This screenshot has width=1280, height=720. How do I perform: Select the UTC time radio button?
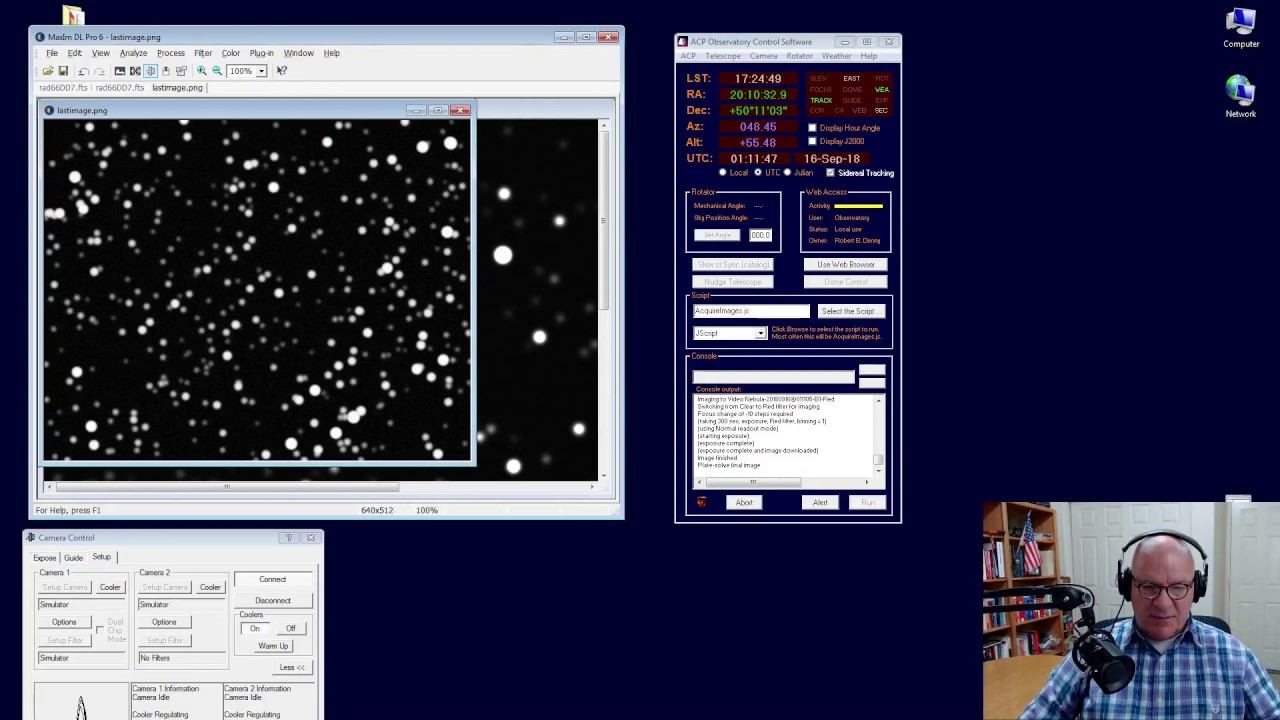coord(758,173)
